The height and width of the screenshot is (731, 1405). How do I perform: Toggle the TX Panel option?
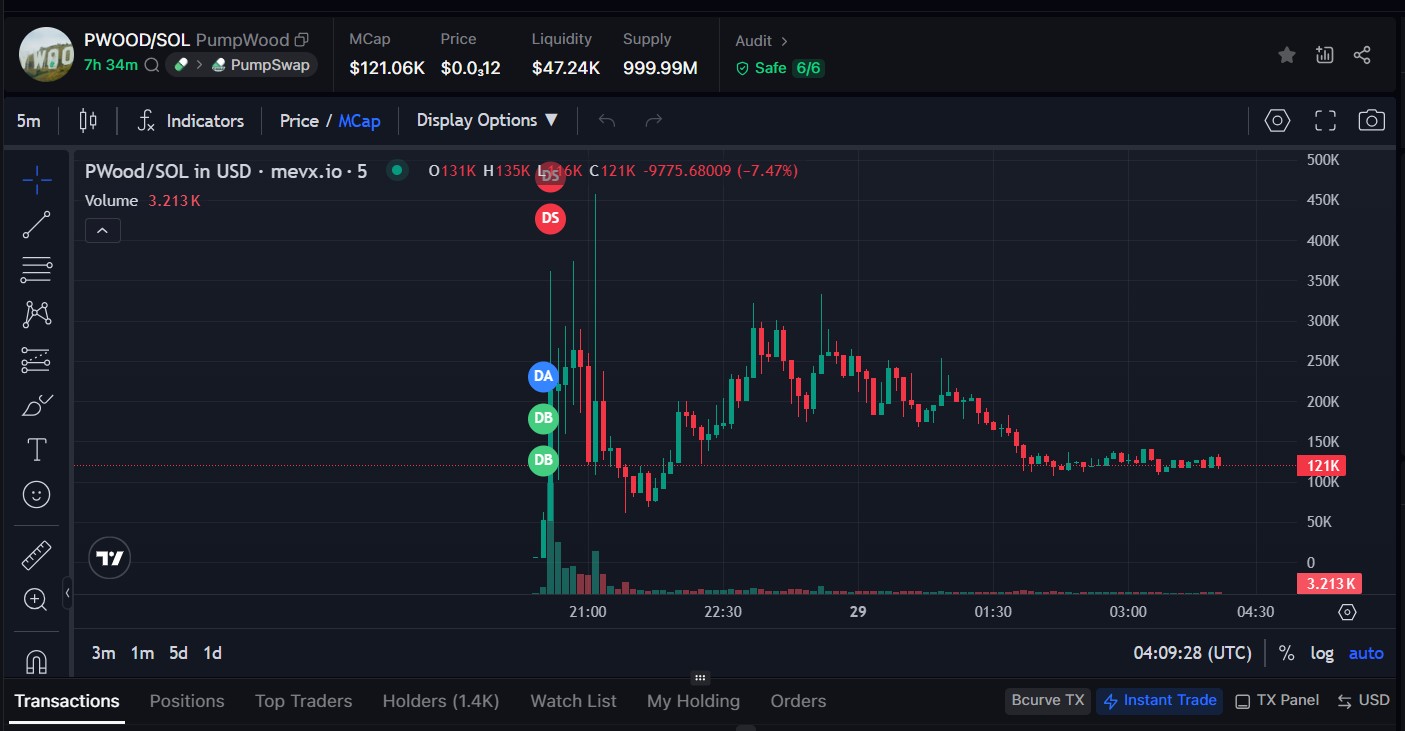1277,700
